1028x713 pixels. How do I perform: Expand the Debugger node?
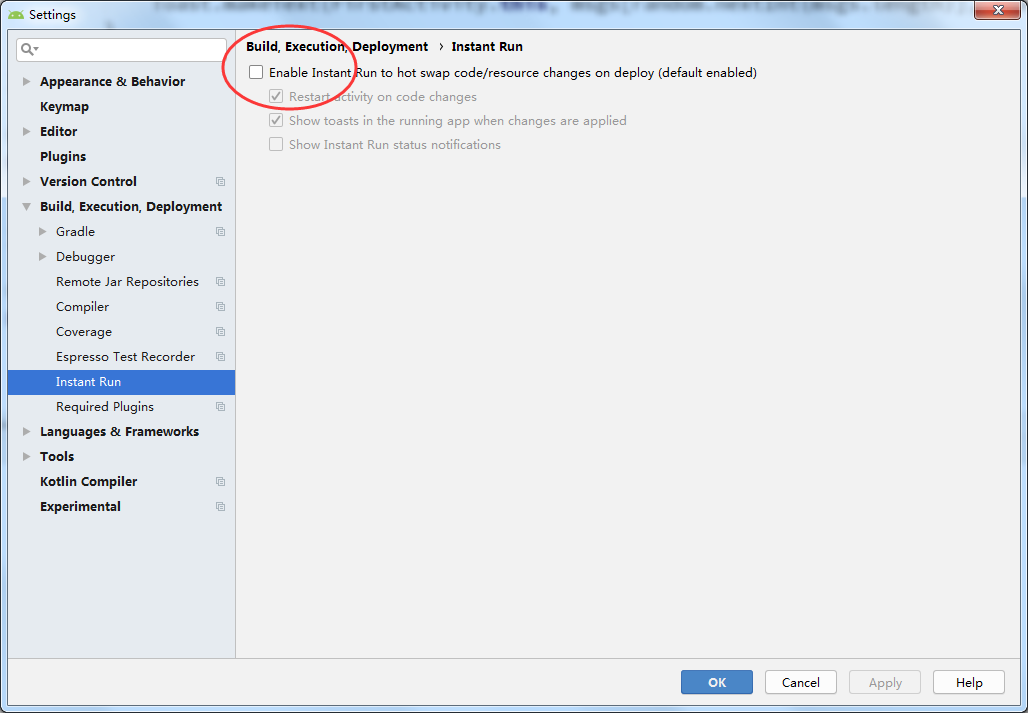click(43, 256)
